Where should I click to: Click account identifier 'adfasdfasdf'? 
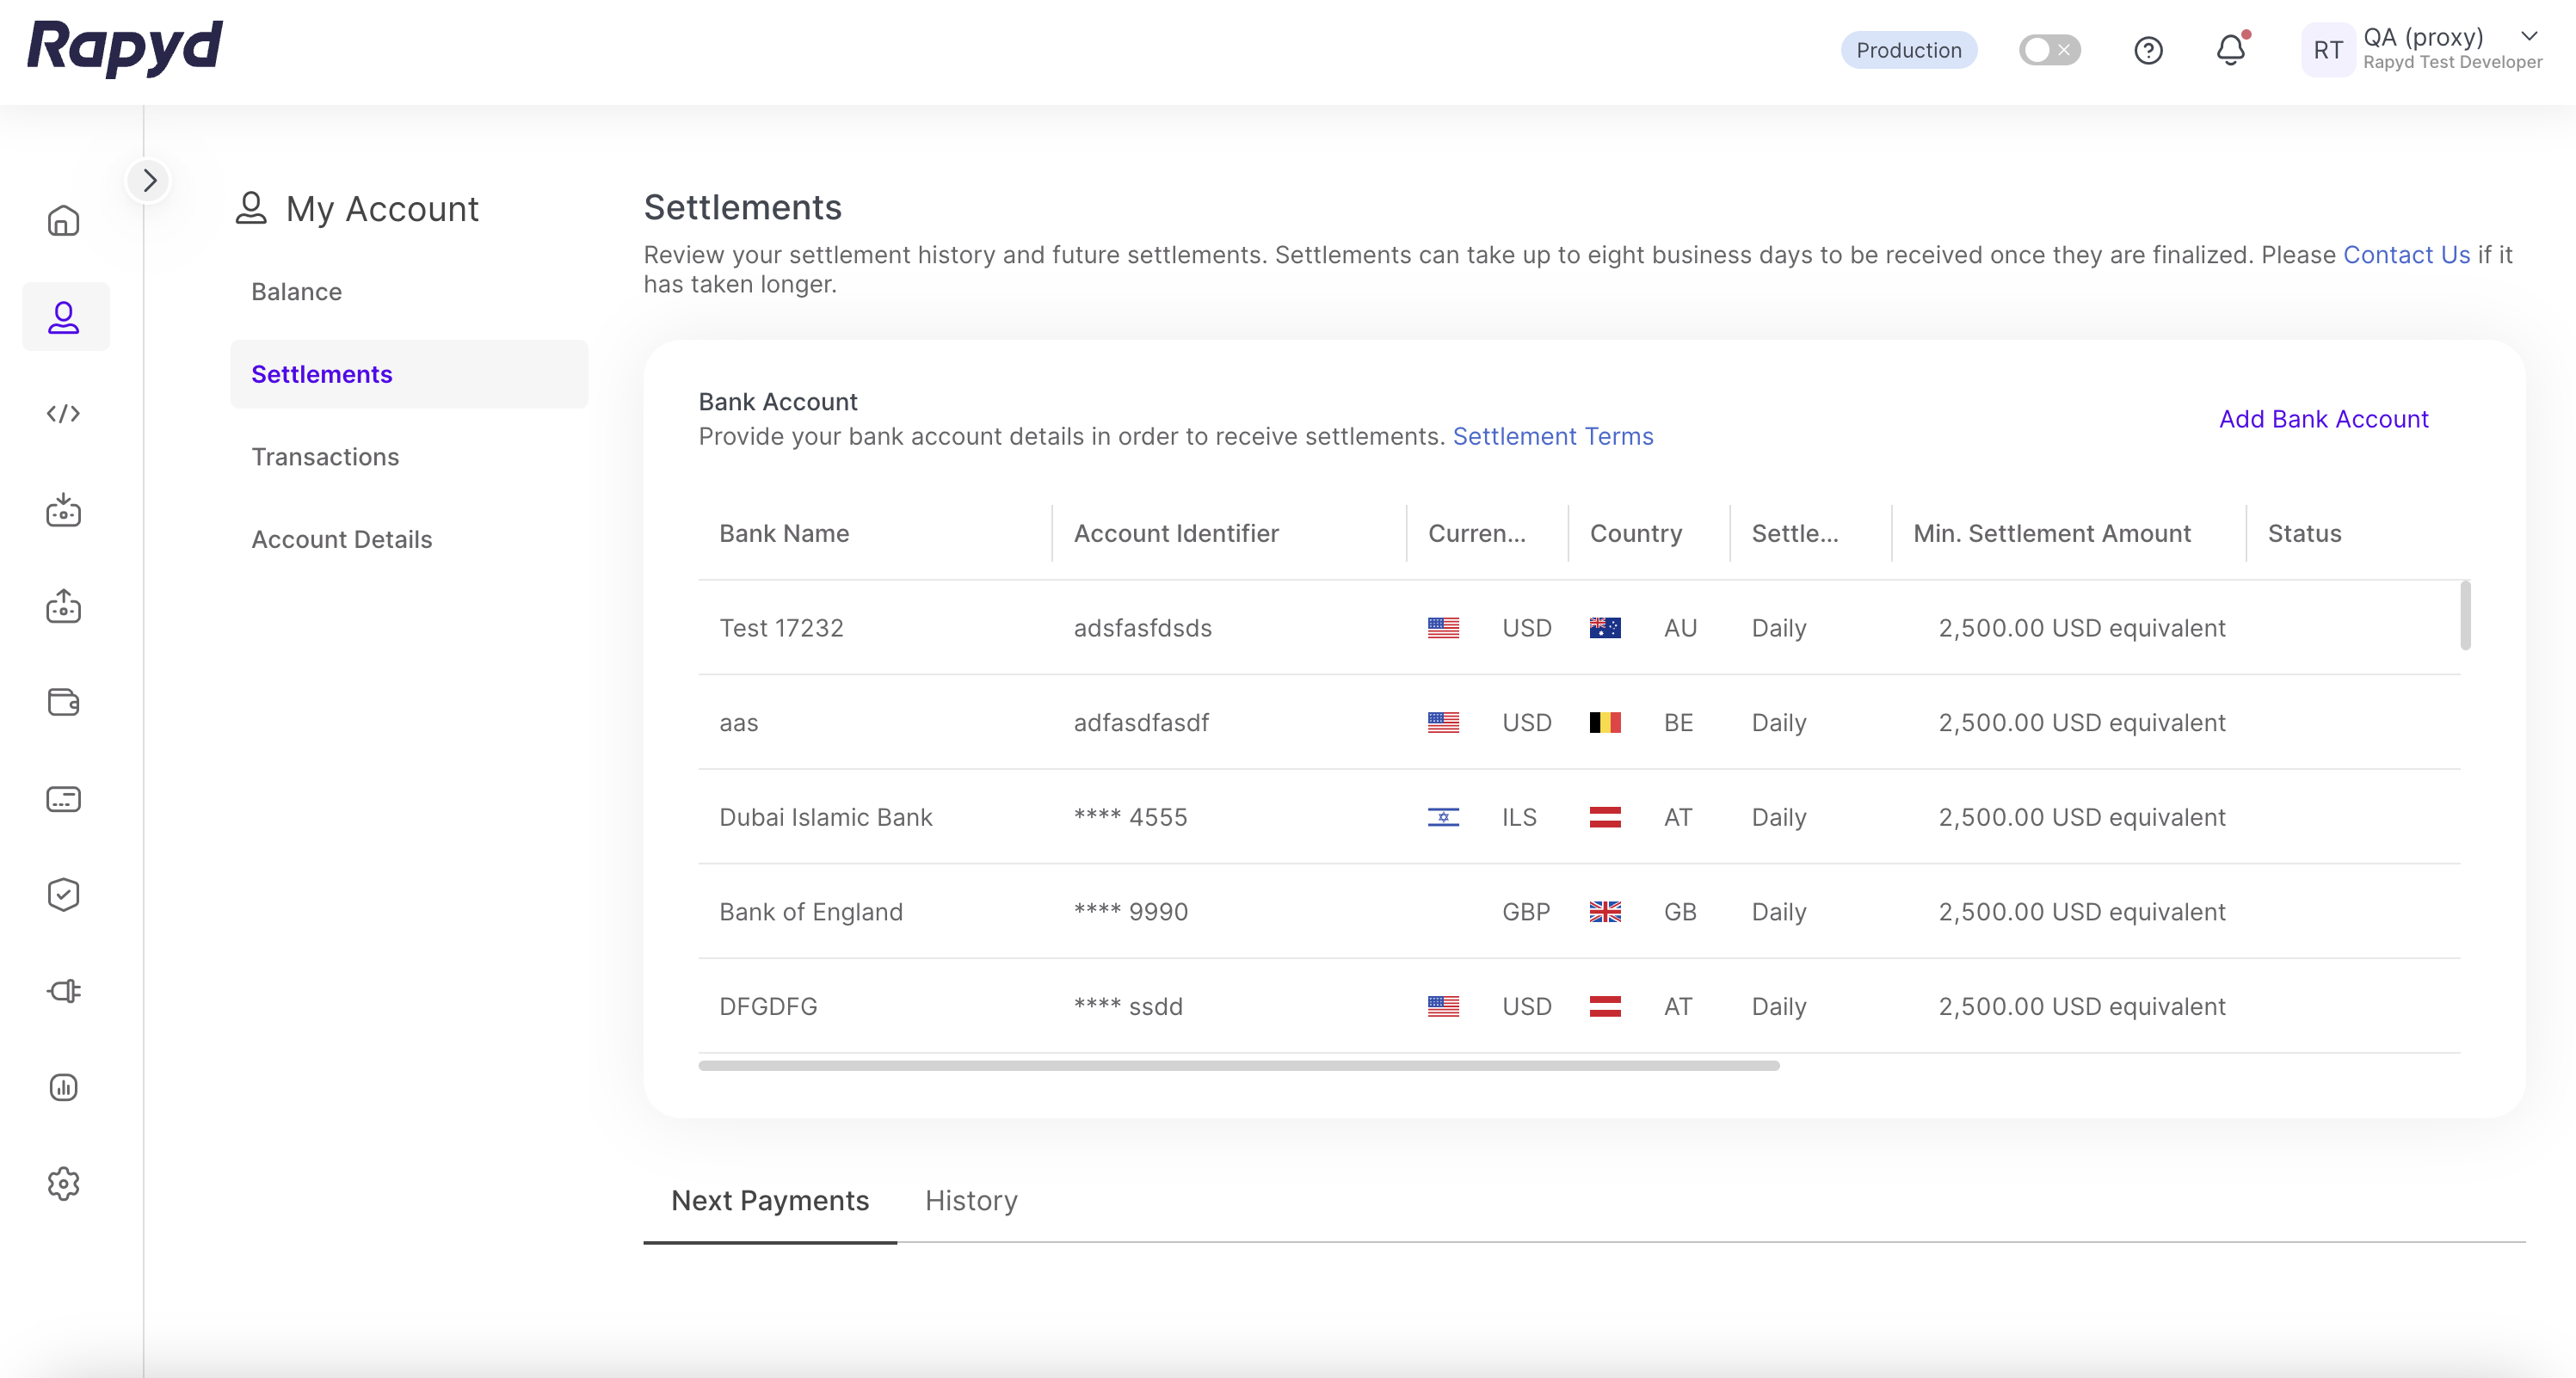tap(1140, 722)
